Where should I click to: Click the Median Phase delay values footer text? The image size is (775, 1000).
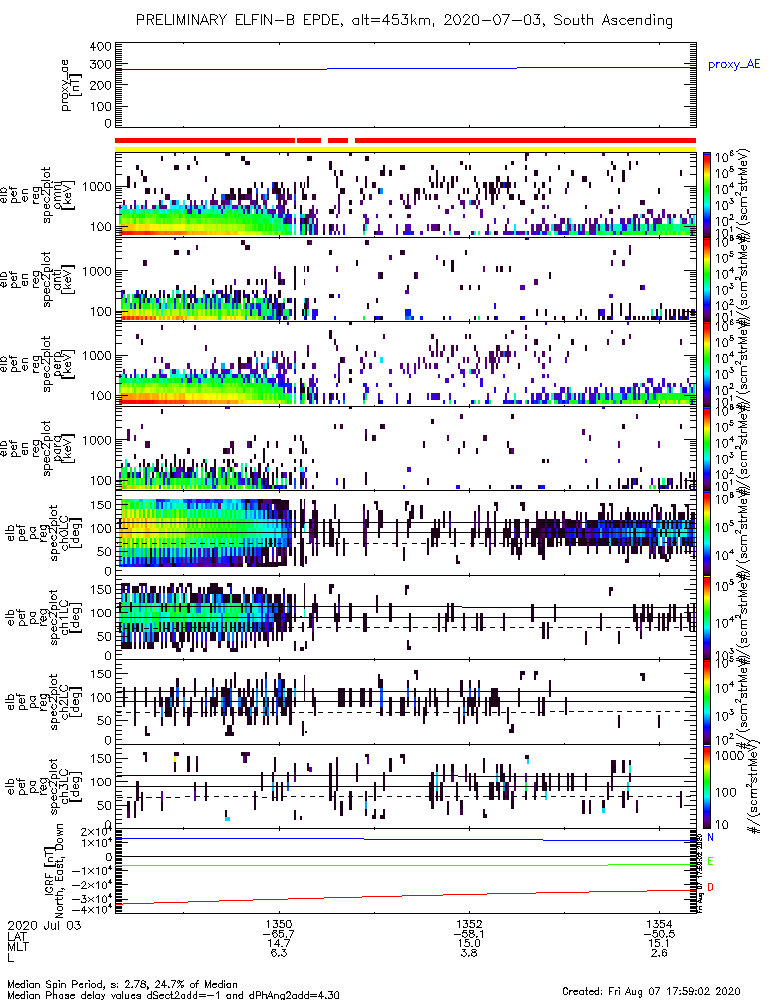[173, 995]
